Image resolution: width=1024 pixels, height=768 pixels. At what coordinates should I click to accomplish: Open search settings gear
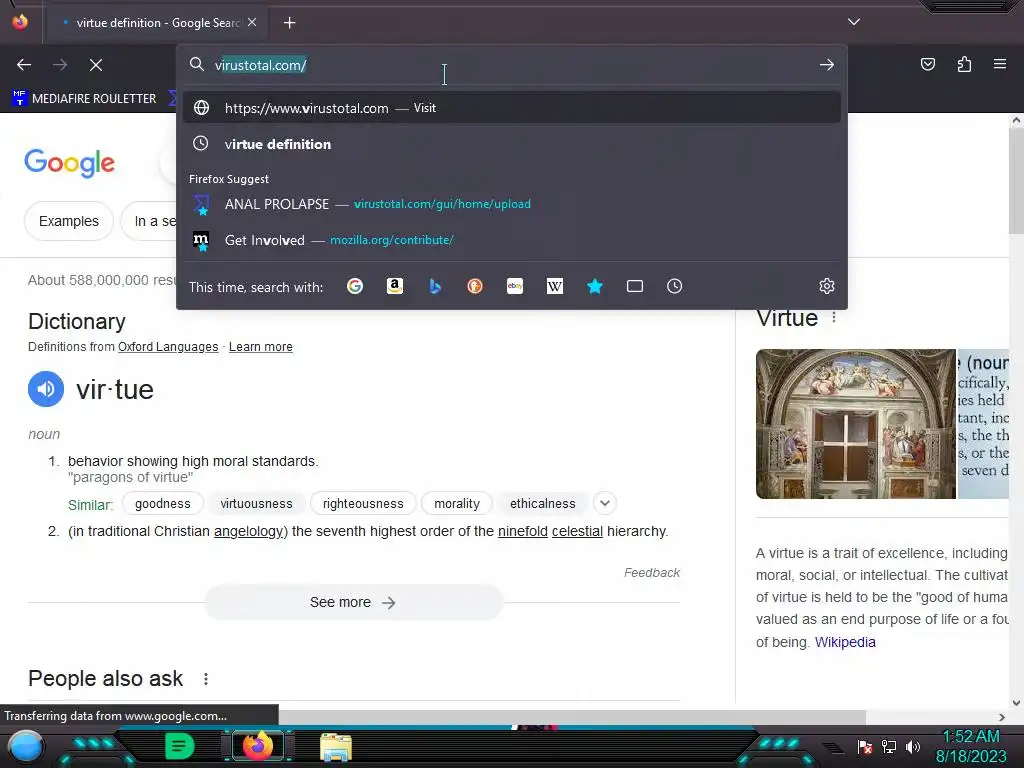tap(827, 286)
